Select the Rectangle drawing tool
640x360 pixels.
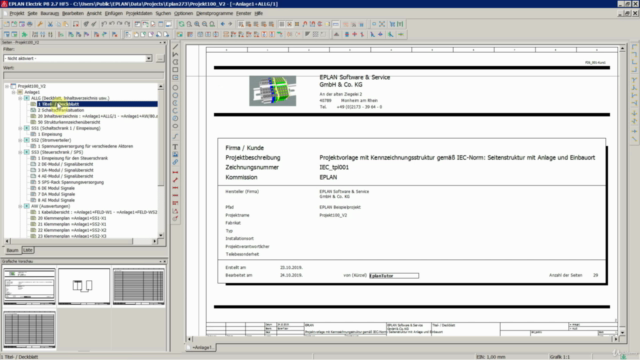click(176, 70)
